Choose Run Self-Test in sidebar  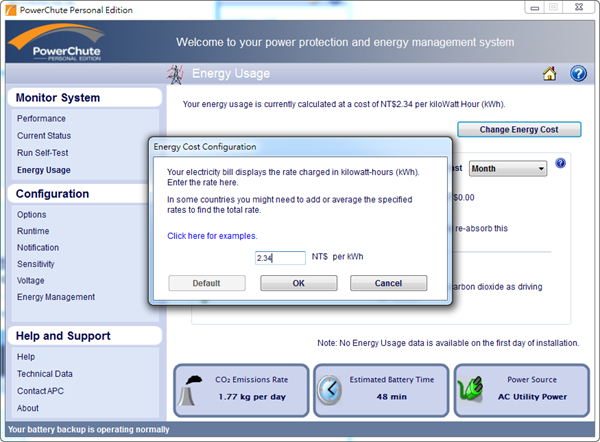(42, 153)
